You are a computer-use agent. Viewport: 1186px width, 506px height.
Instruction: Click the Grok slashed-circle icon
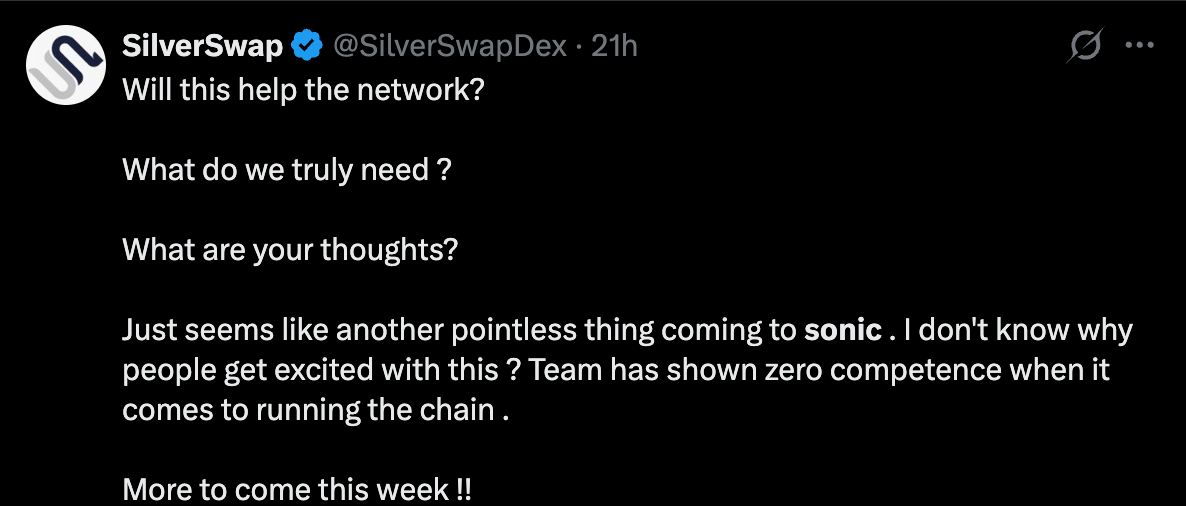(1086, 45)
